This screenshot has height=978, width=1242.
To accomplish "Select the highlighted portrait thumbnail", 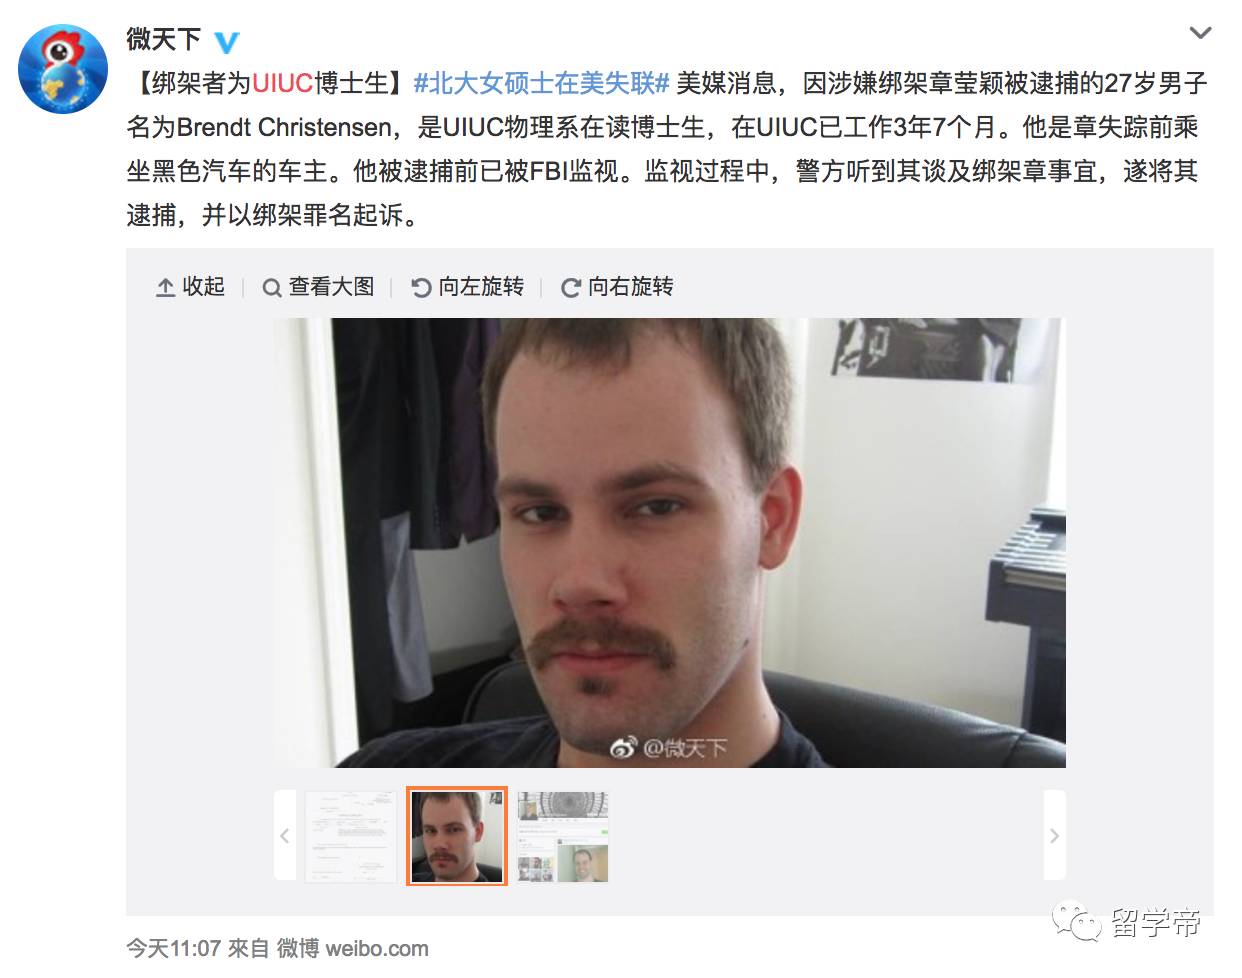I will point(457,836).
